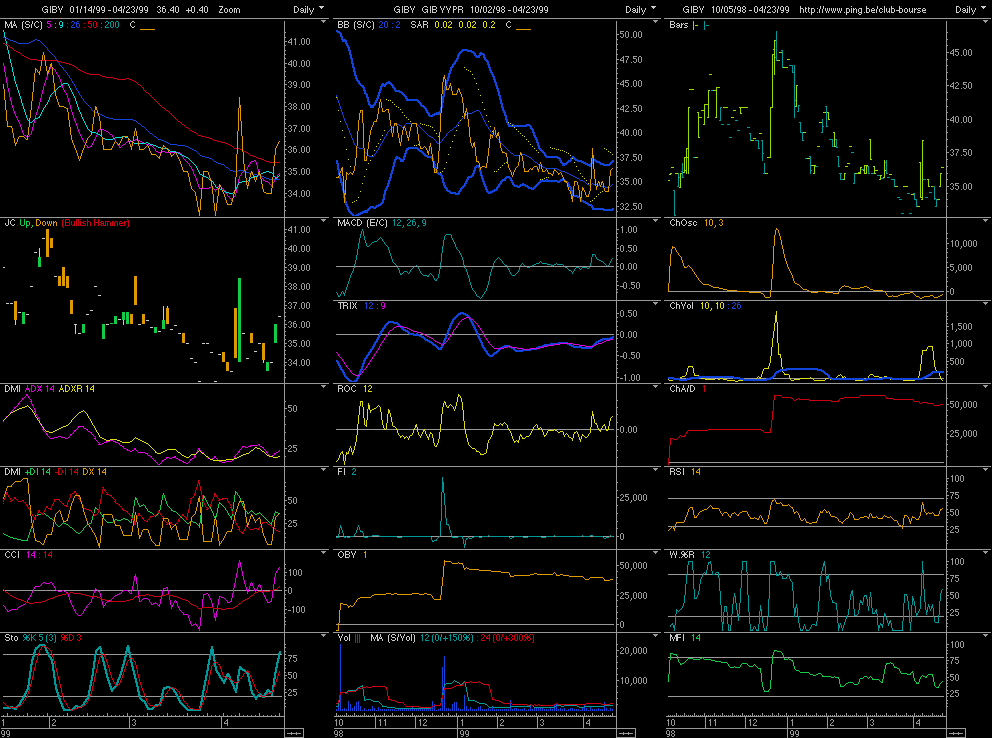
Task: Open the ChVol panel's menu arrow
Action: pos(986,304)
